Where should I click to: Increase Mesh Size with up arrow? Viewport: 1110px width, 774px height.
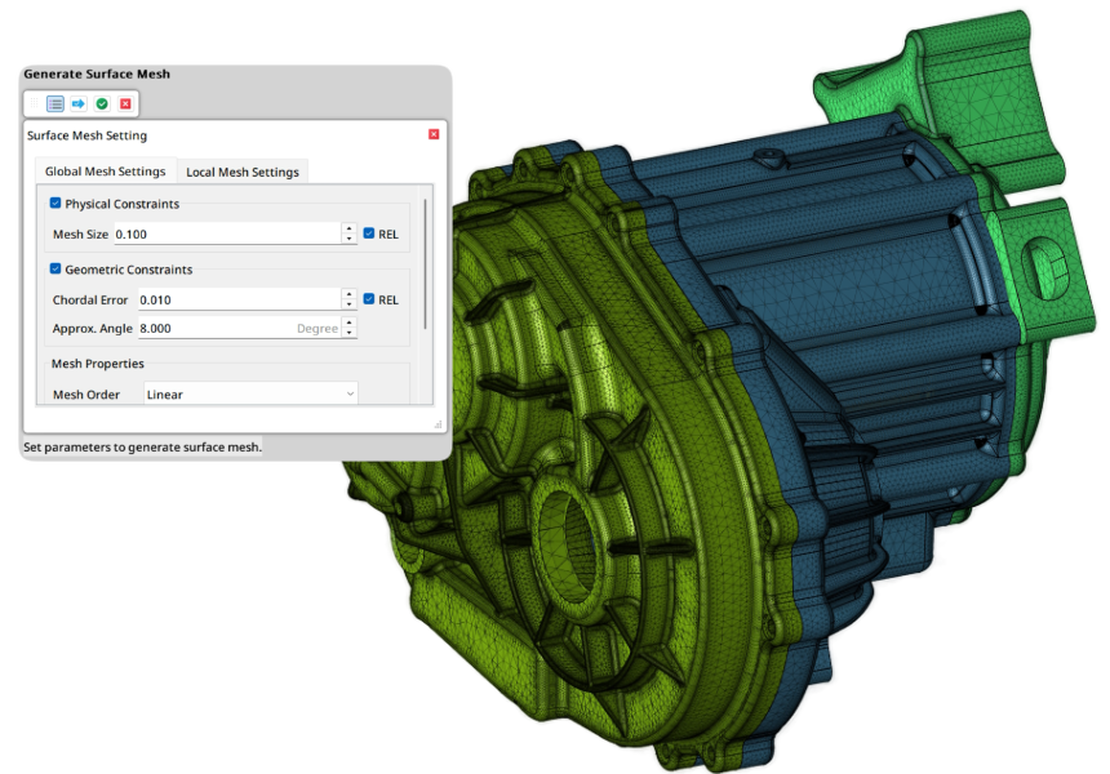349,228
